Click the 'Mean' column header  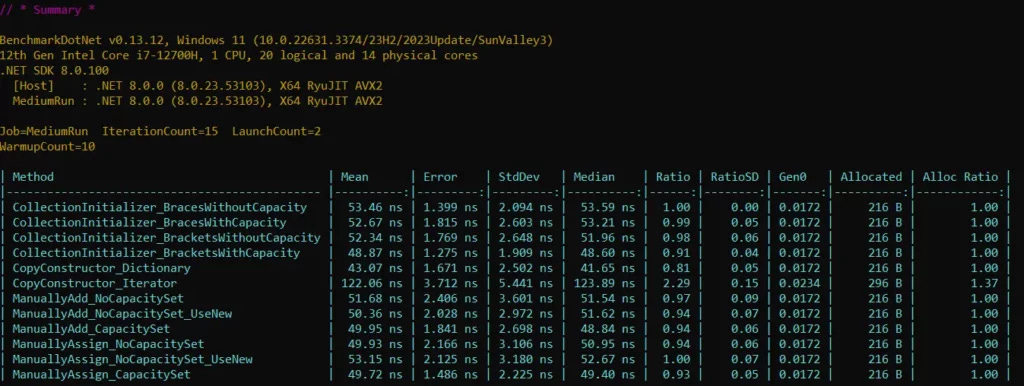[x=355, y=177]
